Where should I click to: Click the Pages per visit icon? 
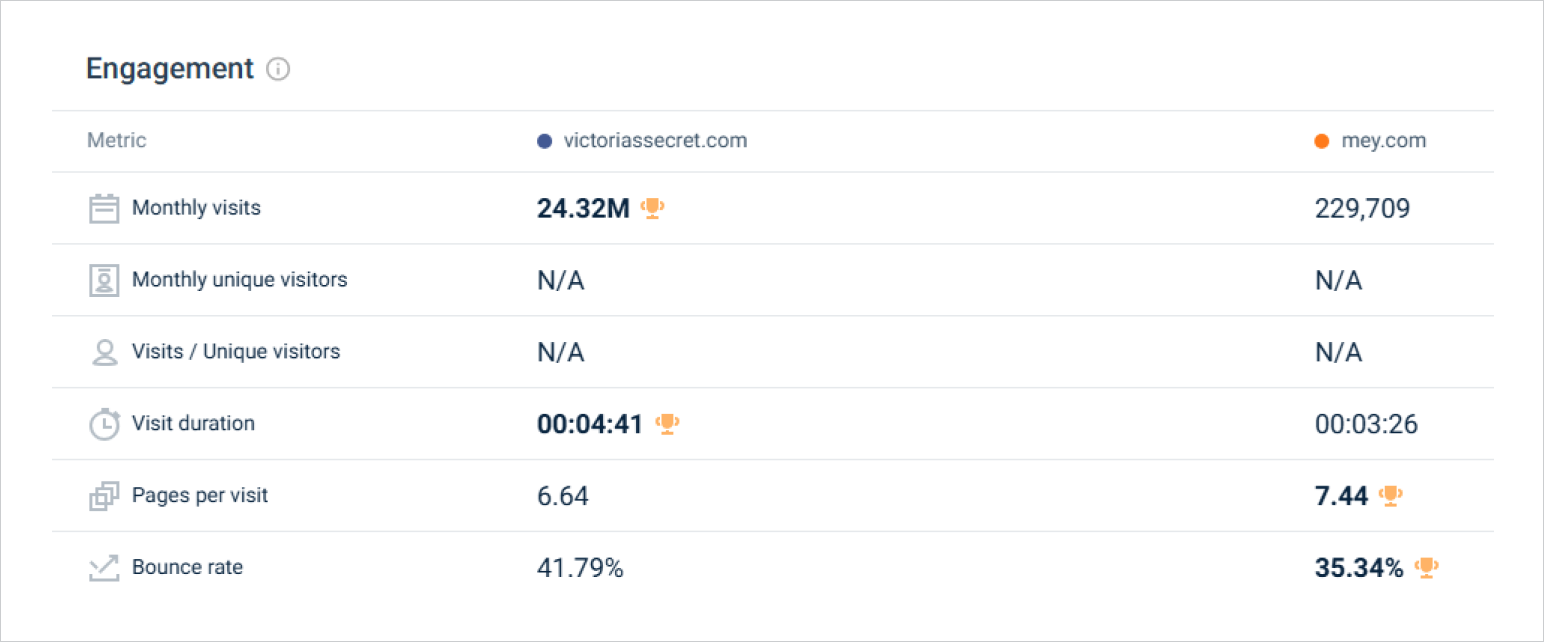(x=104, y=496)
